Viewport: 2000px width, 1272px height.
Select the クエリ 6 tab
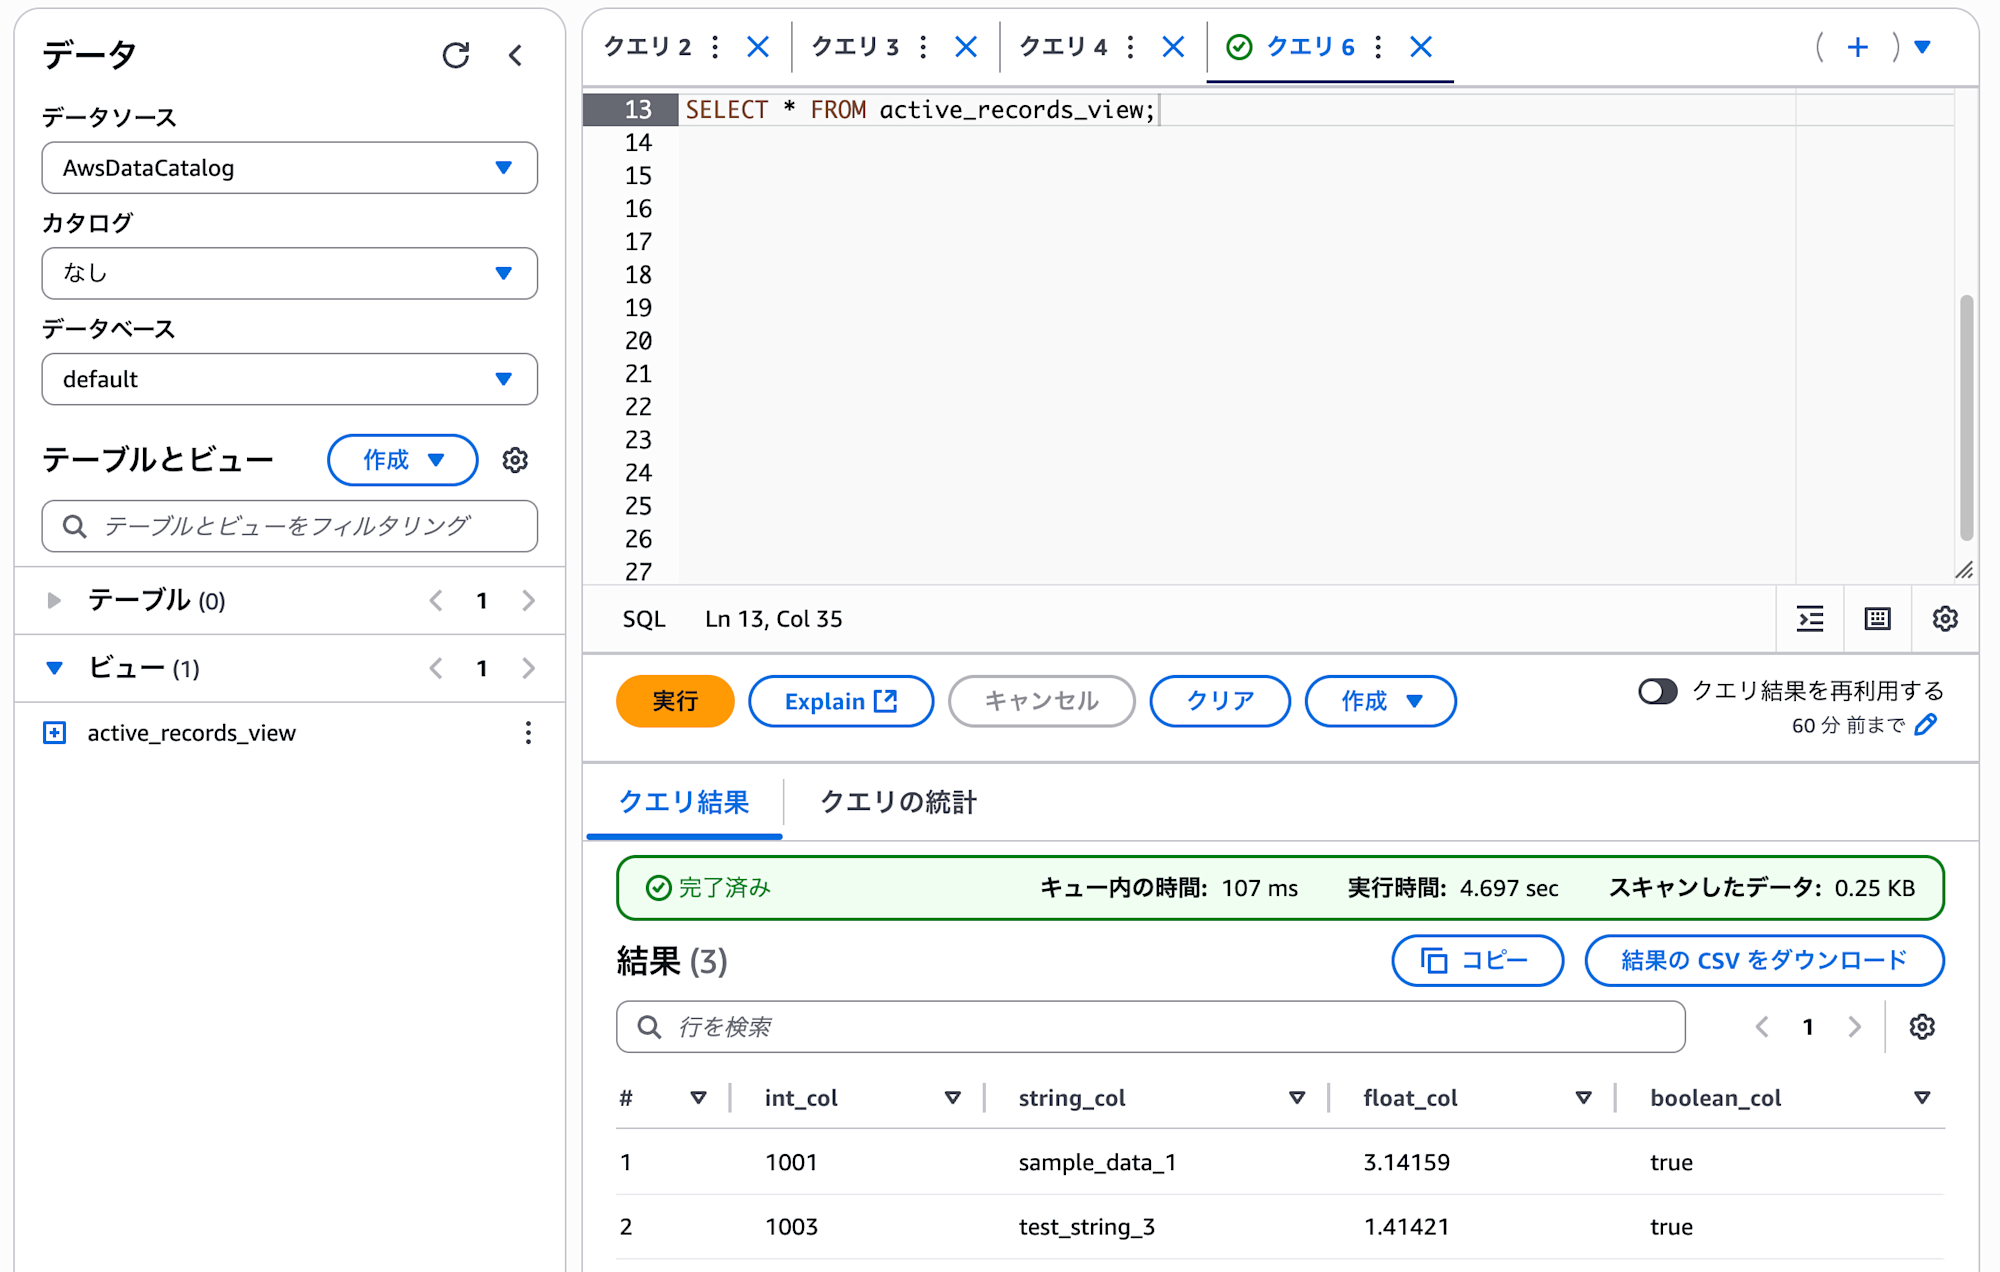[x=1310, y=47]
